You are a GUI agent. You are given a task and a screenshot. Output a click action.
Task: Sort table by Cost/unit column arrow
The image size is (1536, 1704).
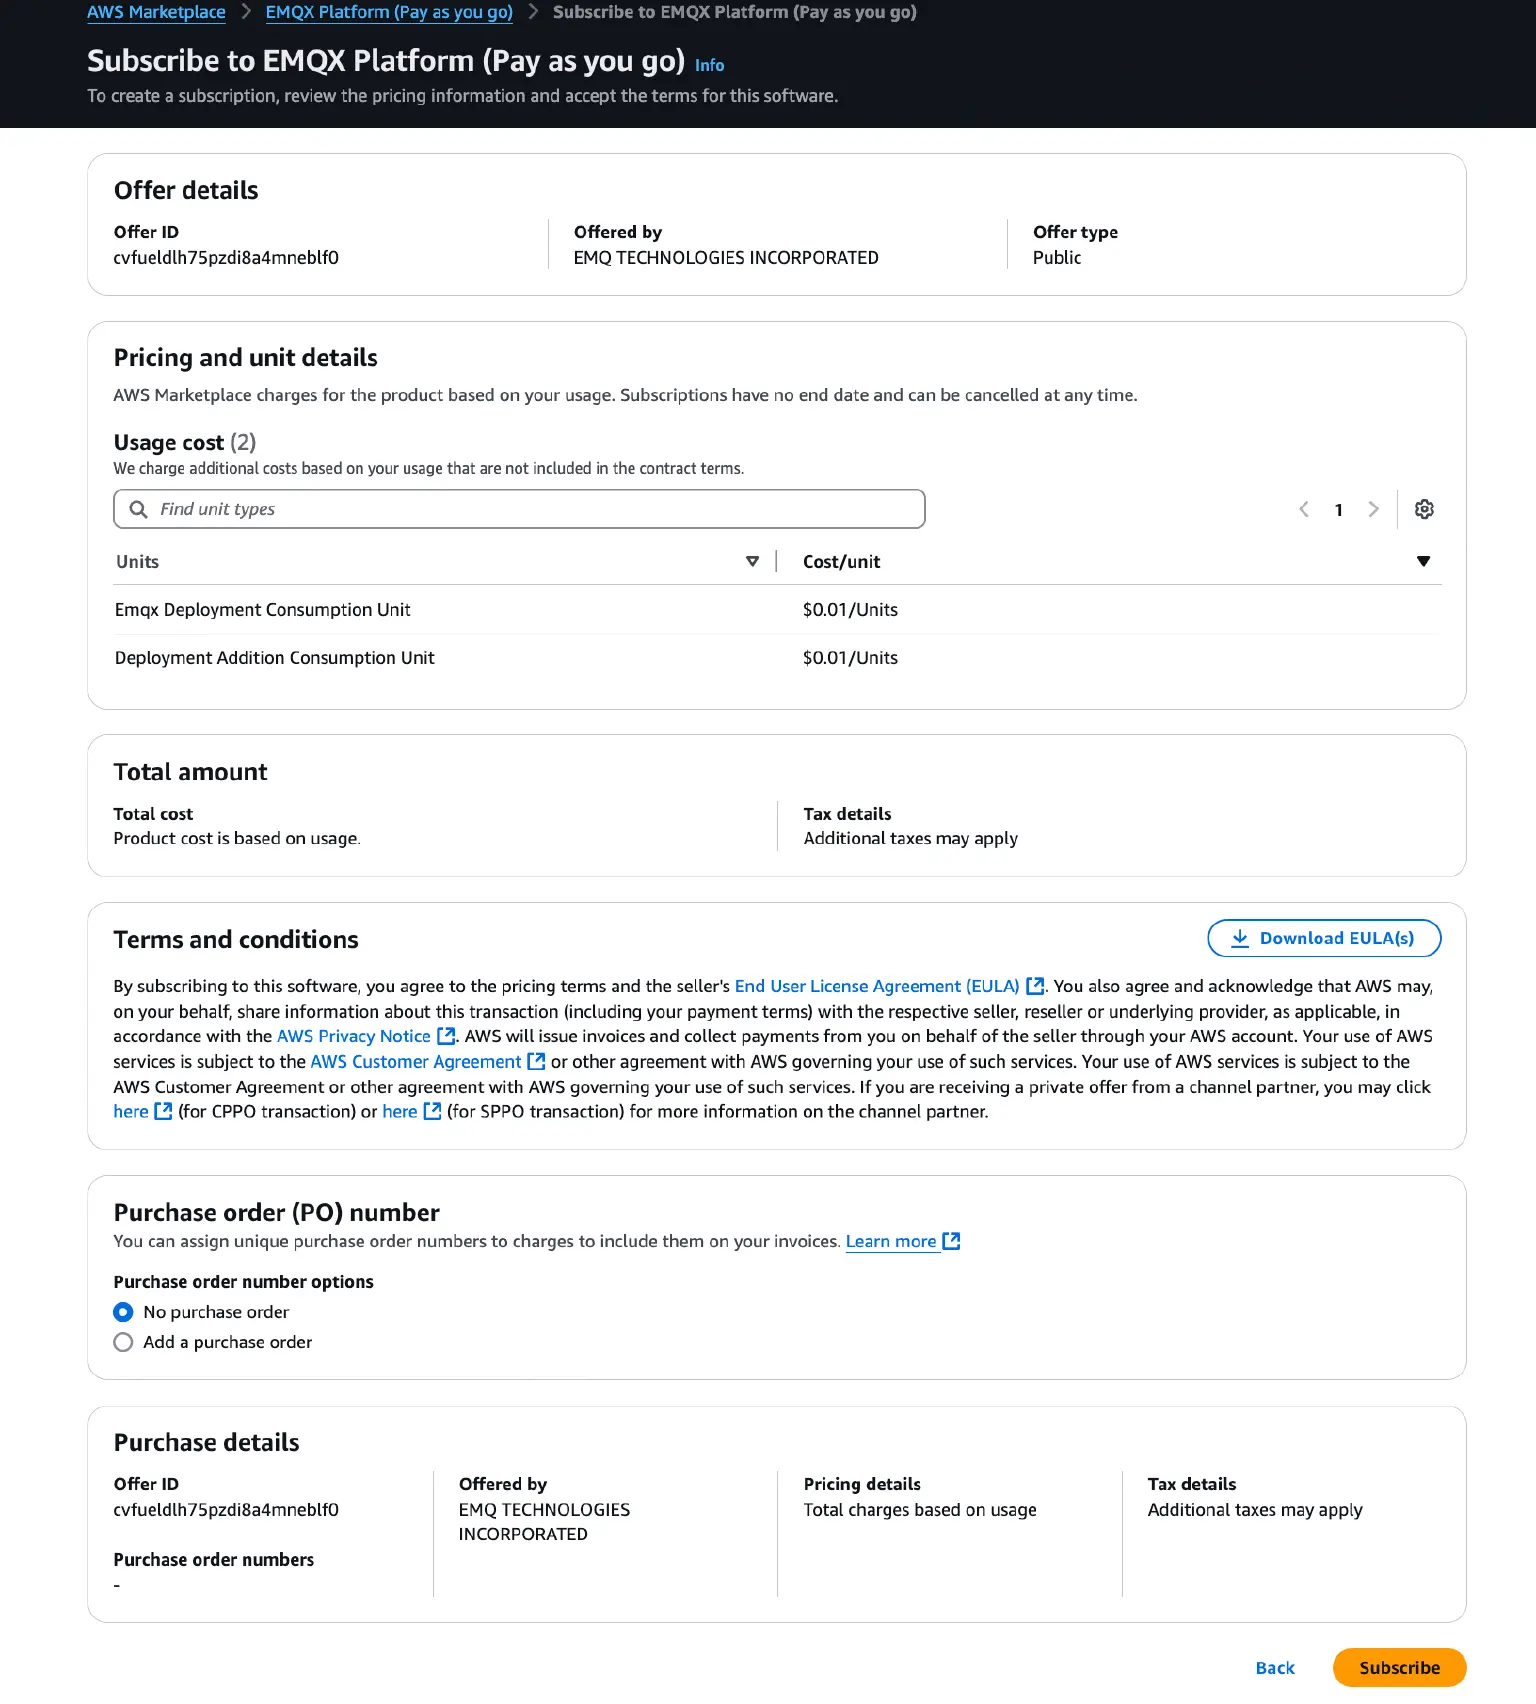pos(1423,562)
